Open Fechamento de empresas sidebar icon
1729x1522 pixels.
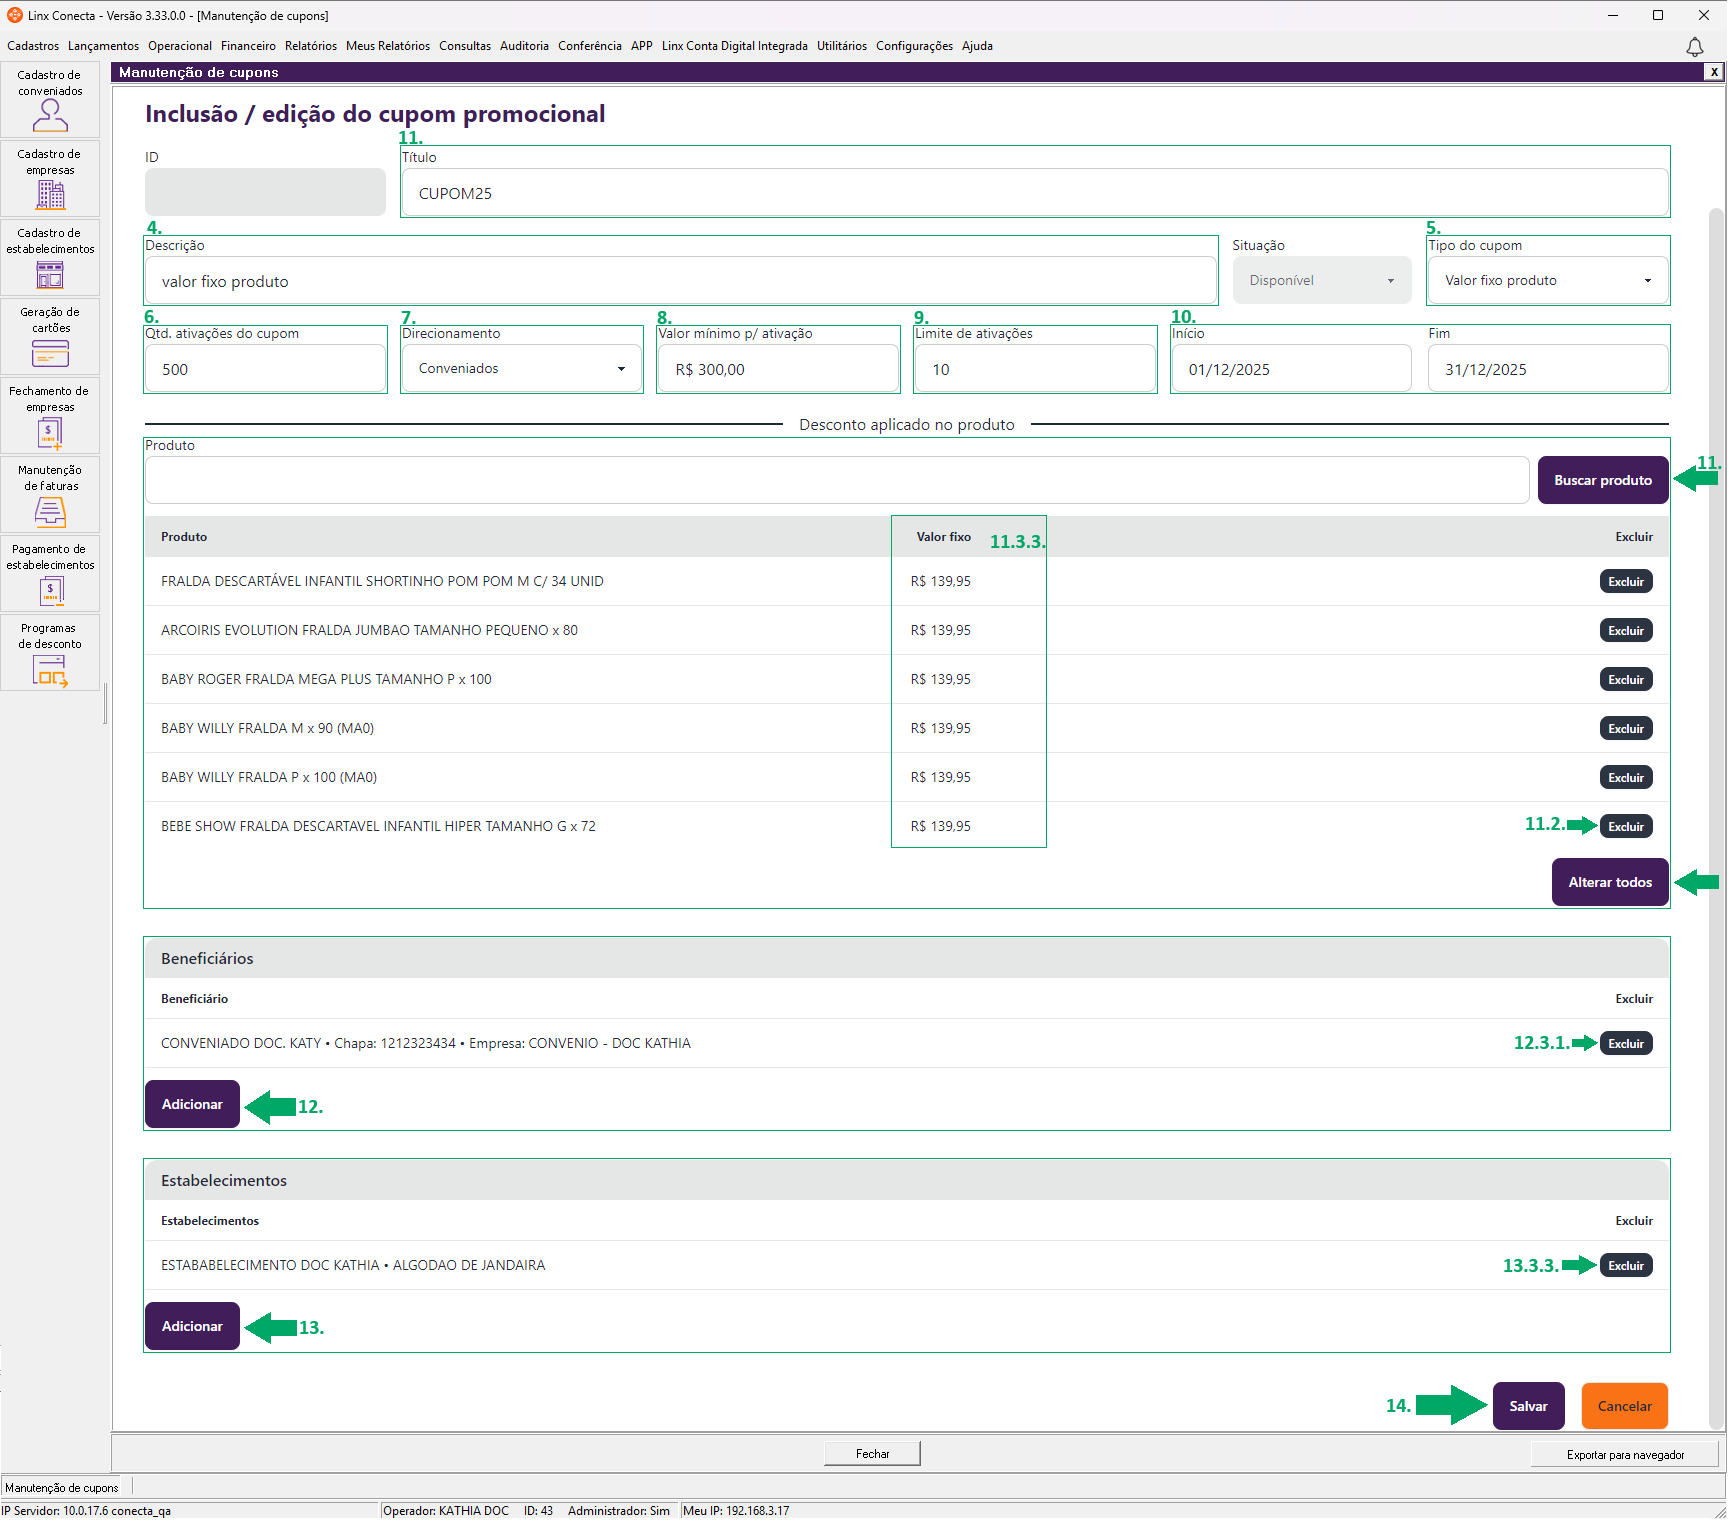coord(50,416)
